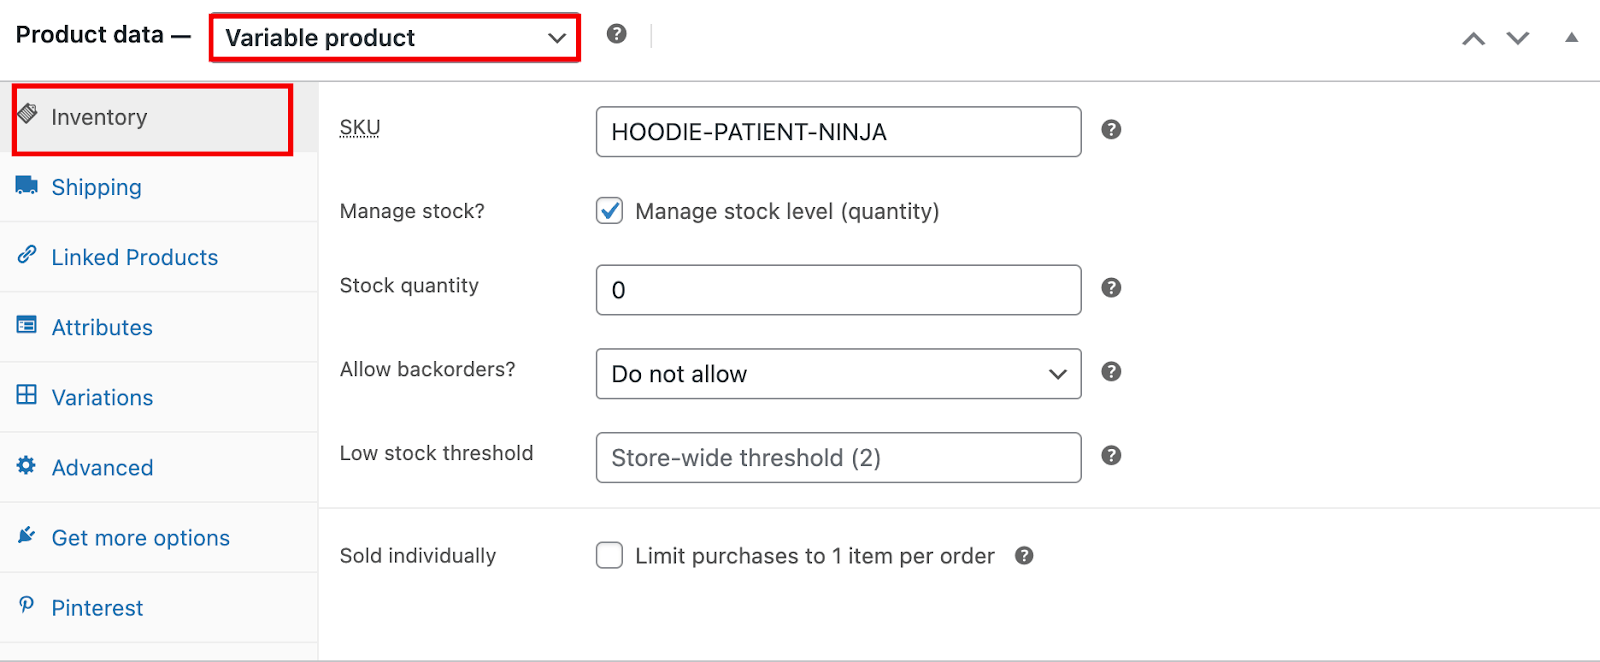Click the Advanced settings gear icon
The width and height of the screenshot is (1600, 662).
27,467
